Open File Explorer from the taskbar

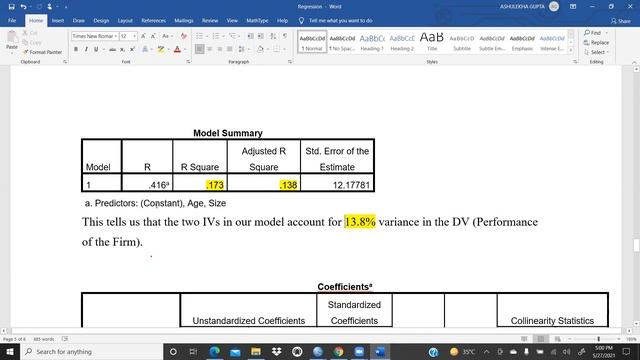click(256, 351)
